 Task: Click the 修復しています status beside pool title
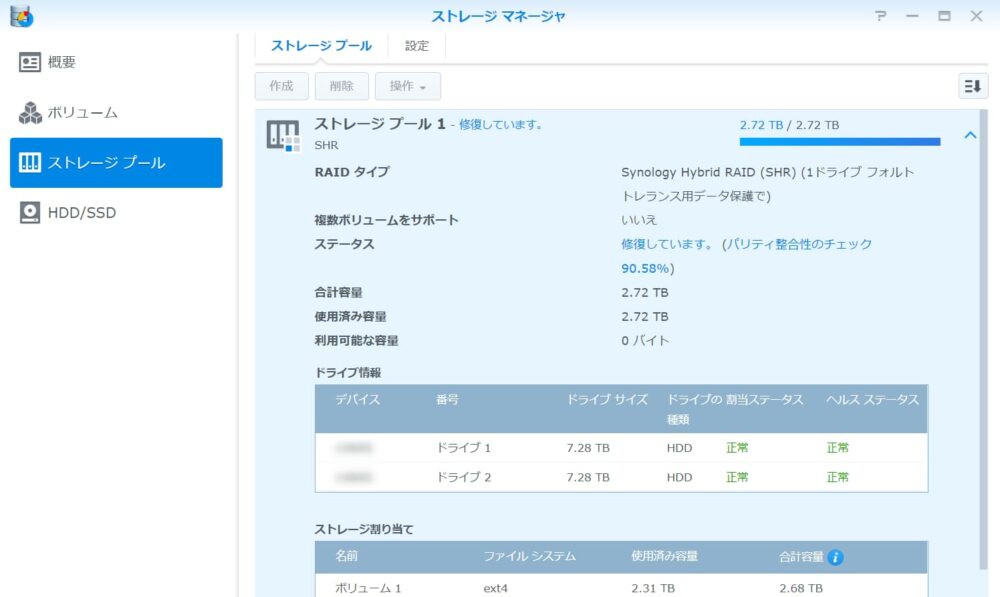[501, 125]
